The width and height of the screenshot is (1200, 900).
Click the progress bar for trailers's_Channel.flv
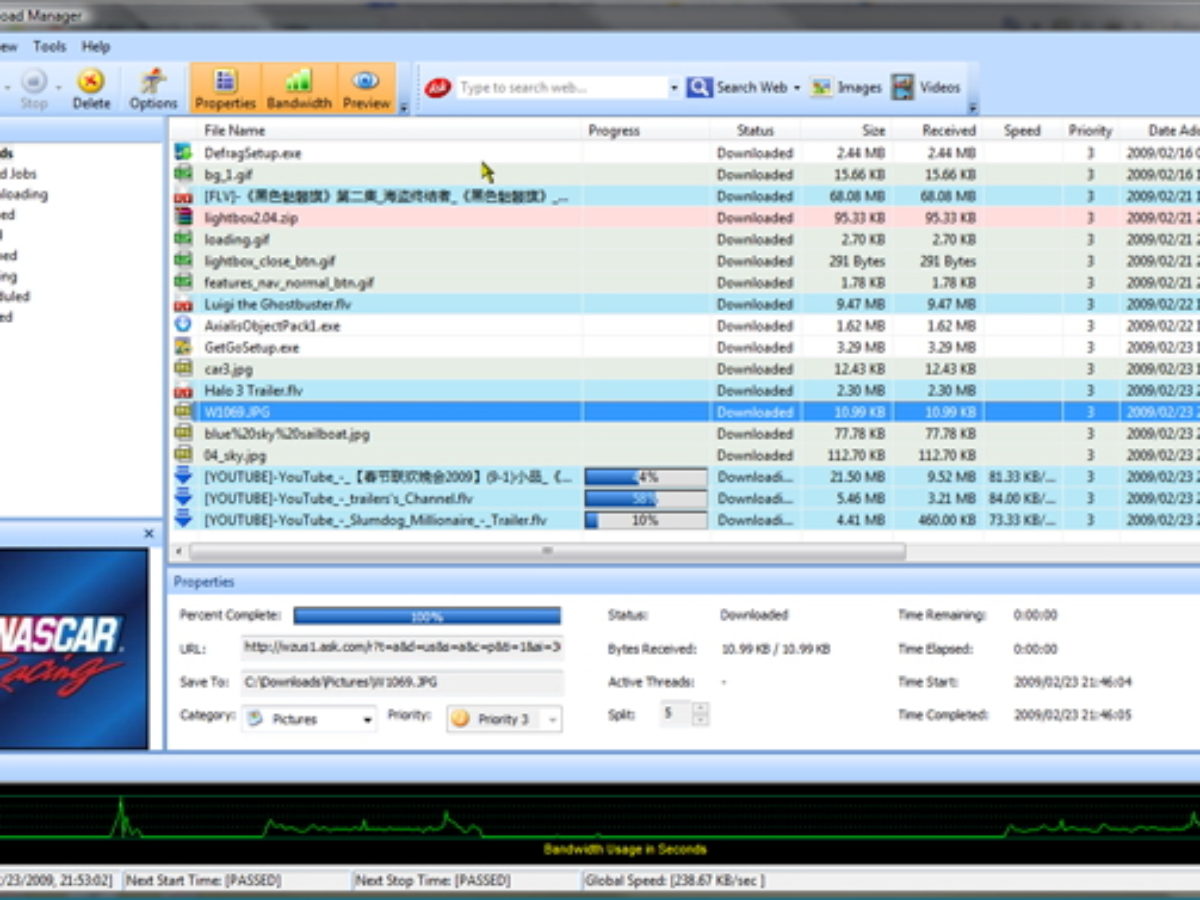point(646,498)
